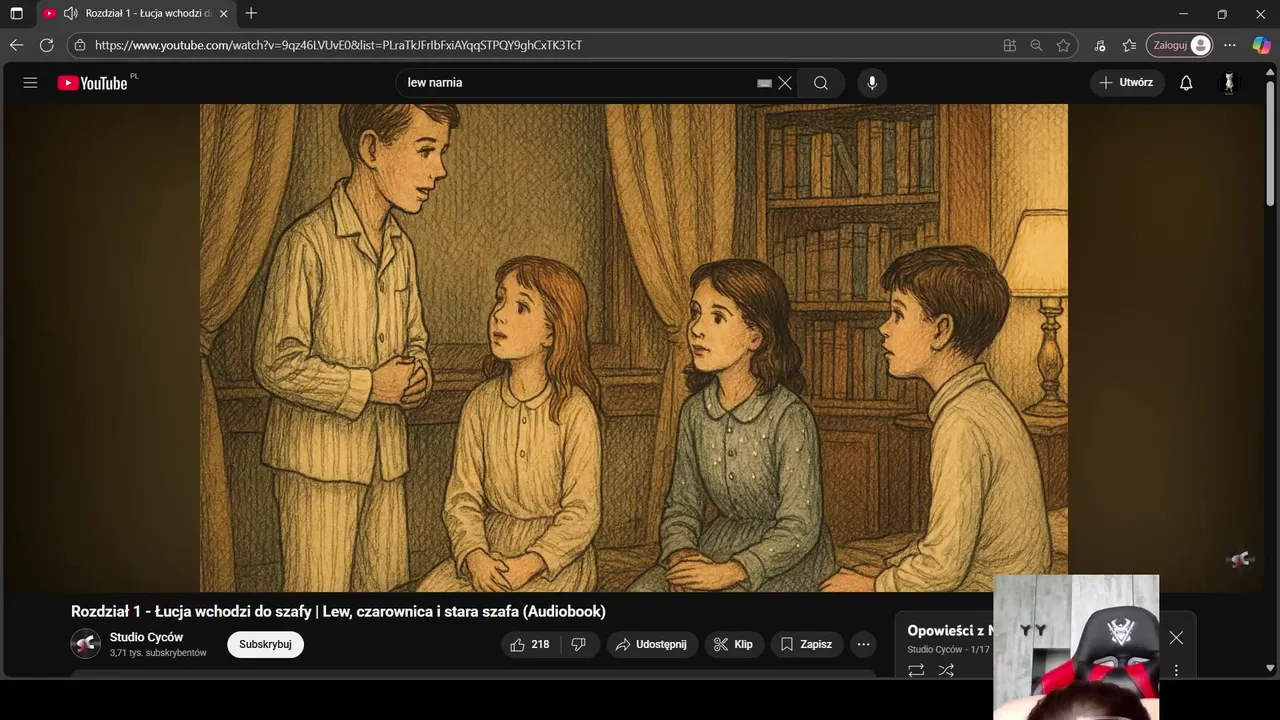1280x720 pixels.
Task: Click the video title Rozdział 1 text
Action: [338, 611]
